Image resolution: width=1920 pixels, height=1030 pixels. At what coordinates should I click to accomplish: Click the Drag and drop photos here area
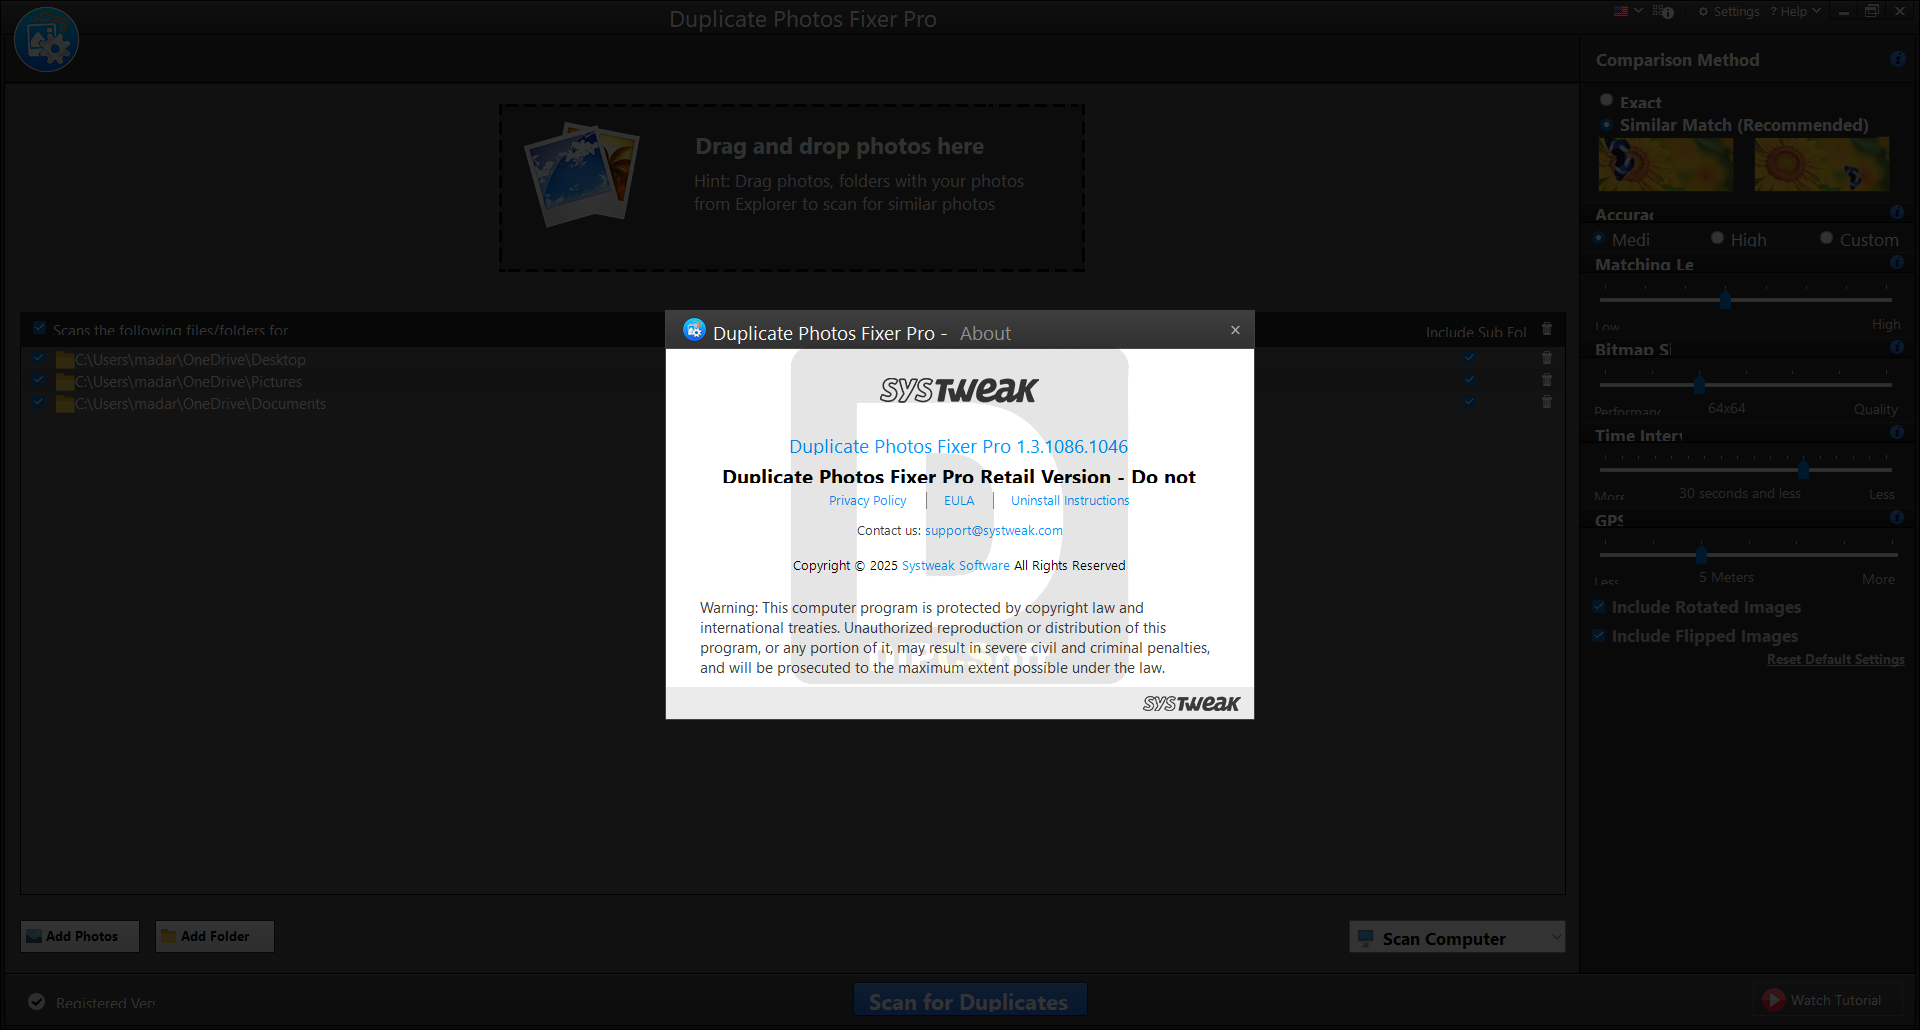point(792,188)
